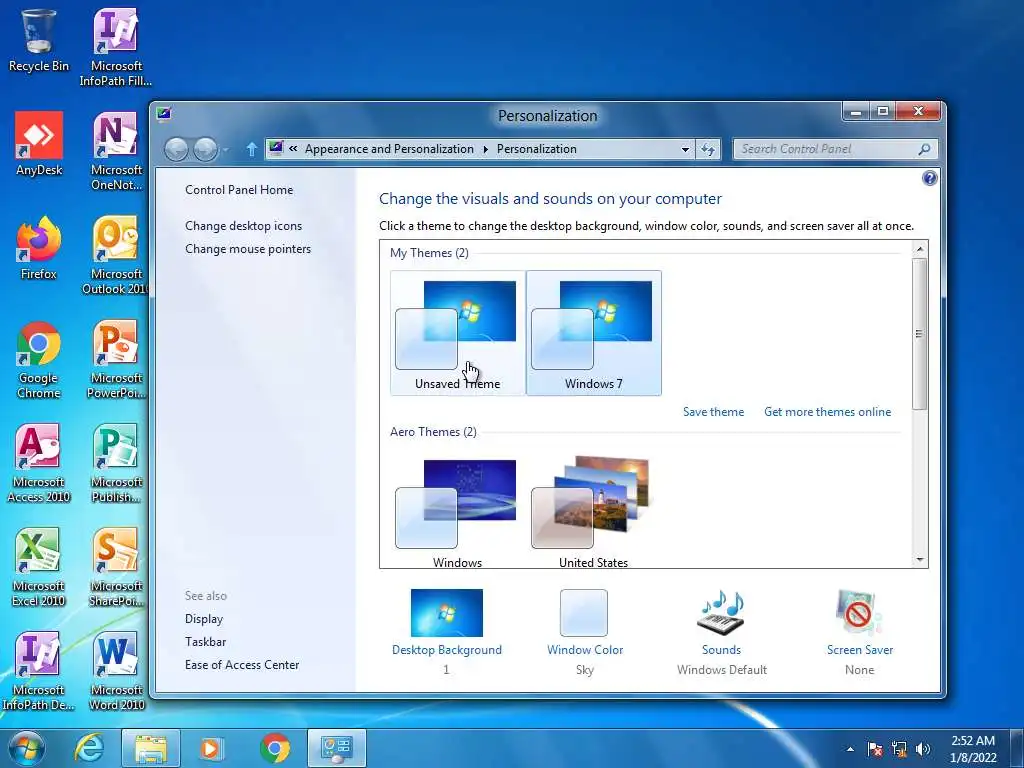The width and height of the screenshot is (1024, 768).
Task: Open the Windows Start menu orb
Action: pos(26,748)
